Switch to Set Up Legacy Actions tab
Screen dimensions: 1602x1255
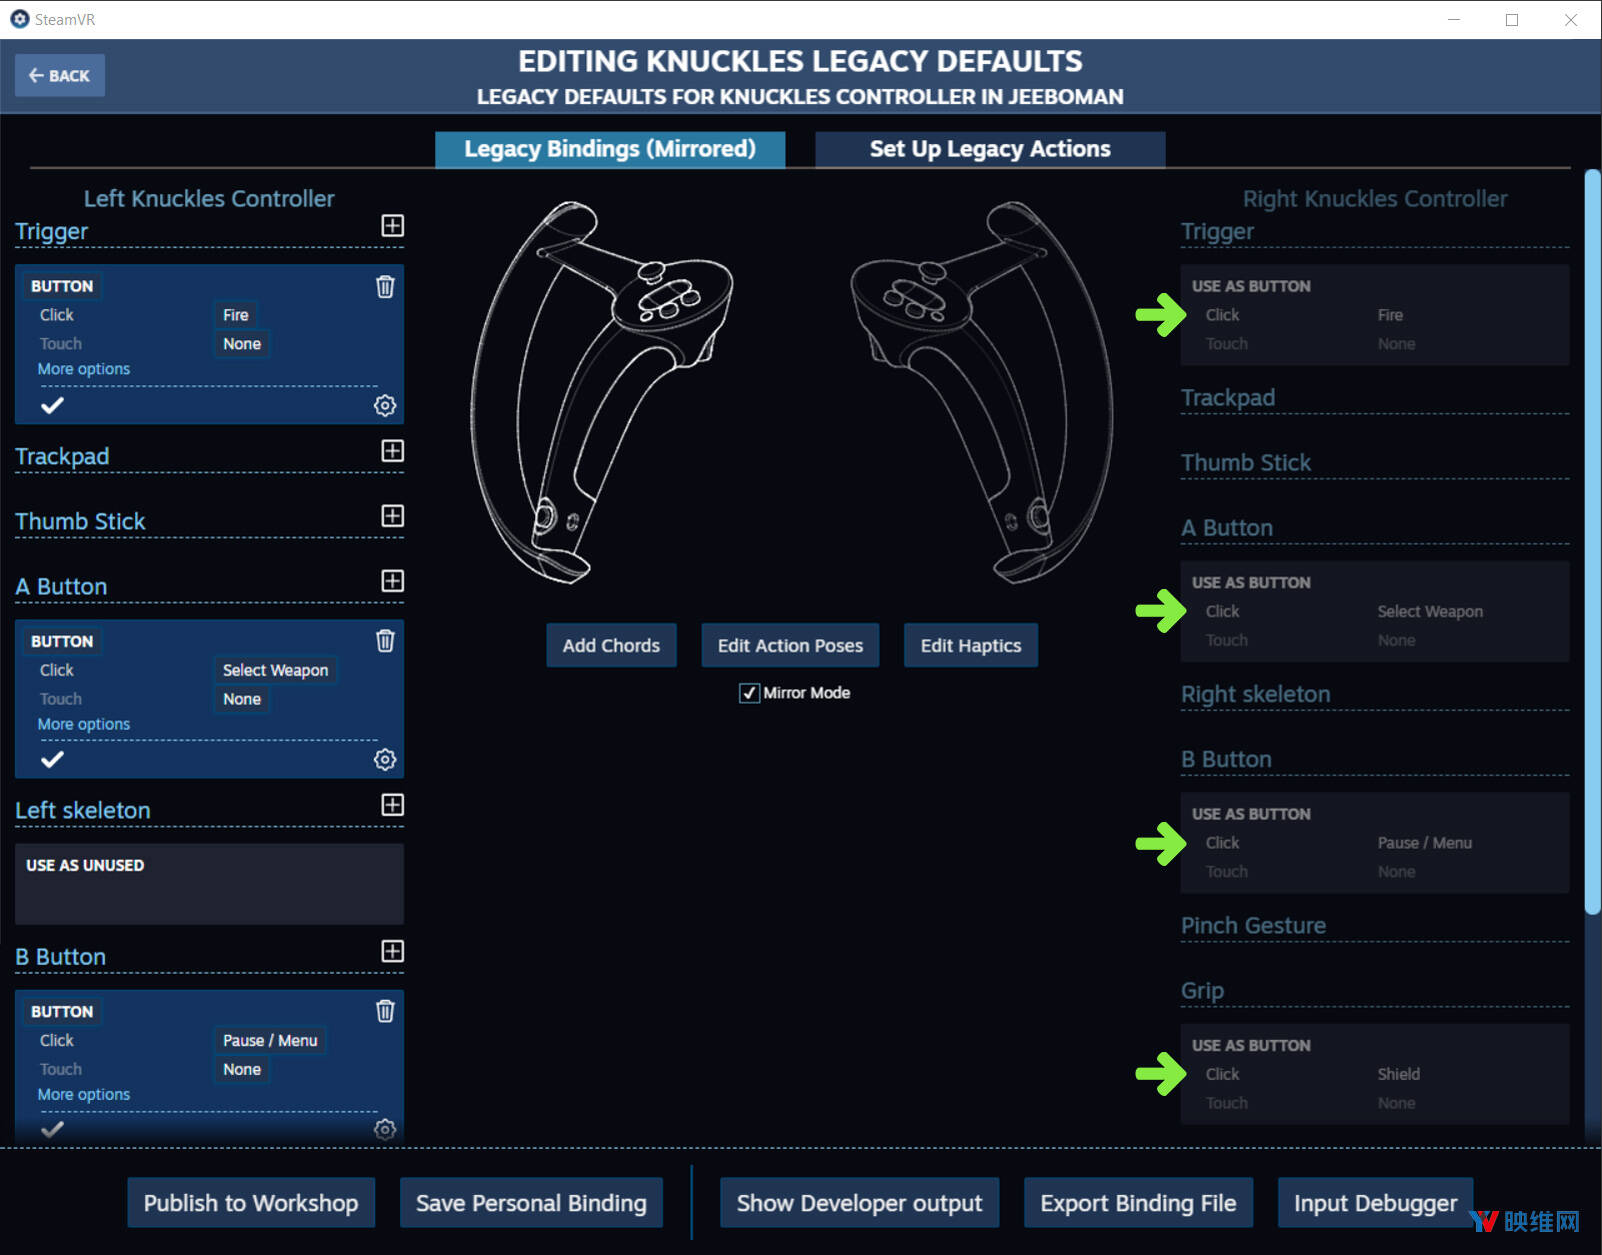click(x=990, y=149)
